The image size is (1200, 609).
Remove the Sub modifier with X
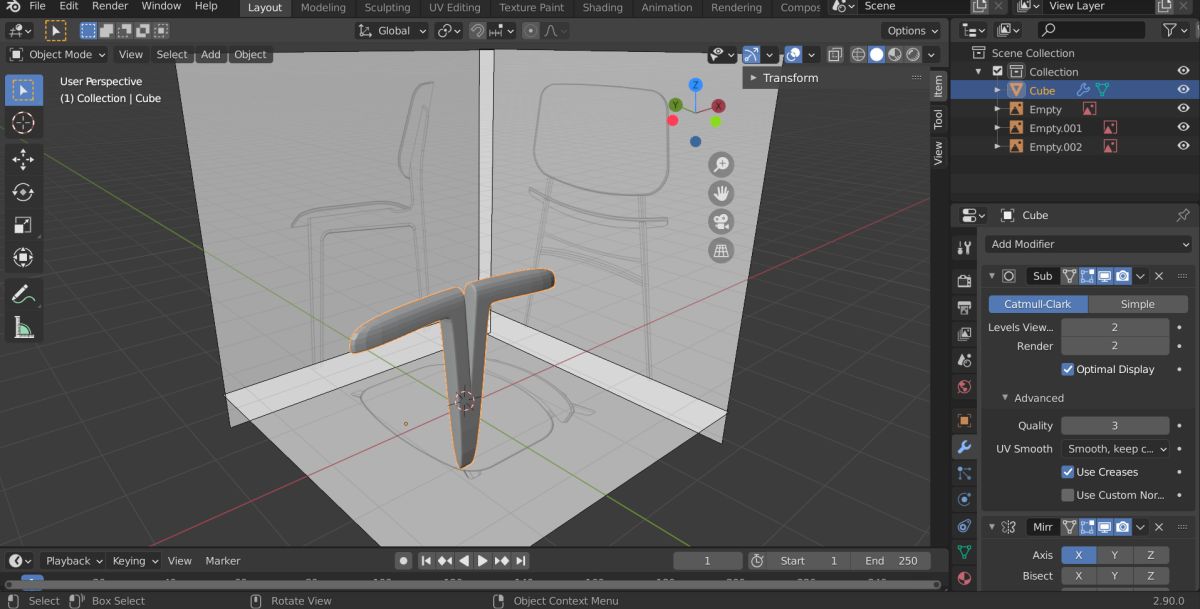click(1159, 276)
